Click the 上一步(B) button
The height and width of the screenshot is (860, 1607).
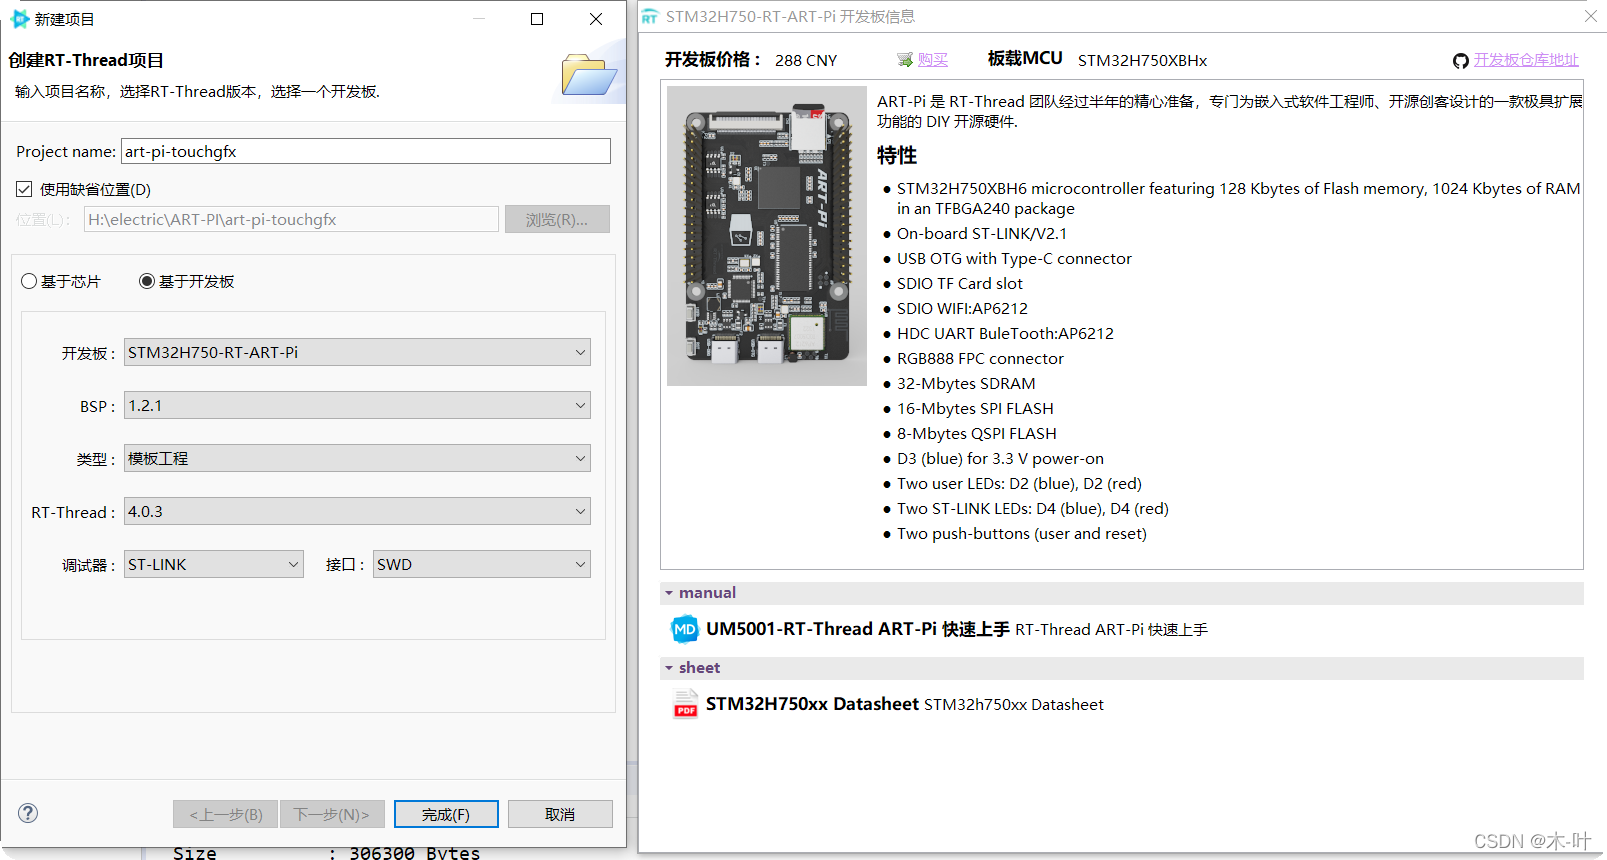226,814
